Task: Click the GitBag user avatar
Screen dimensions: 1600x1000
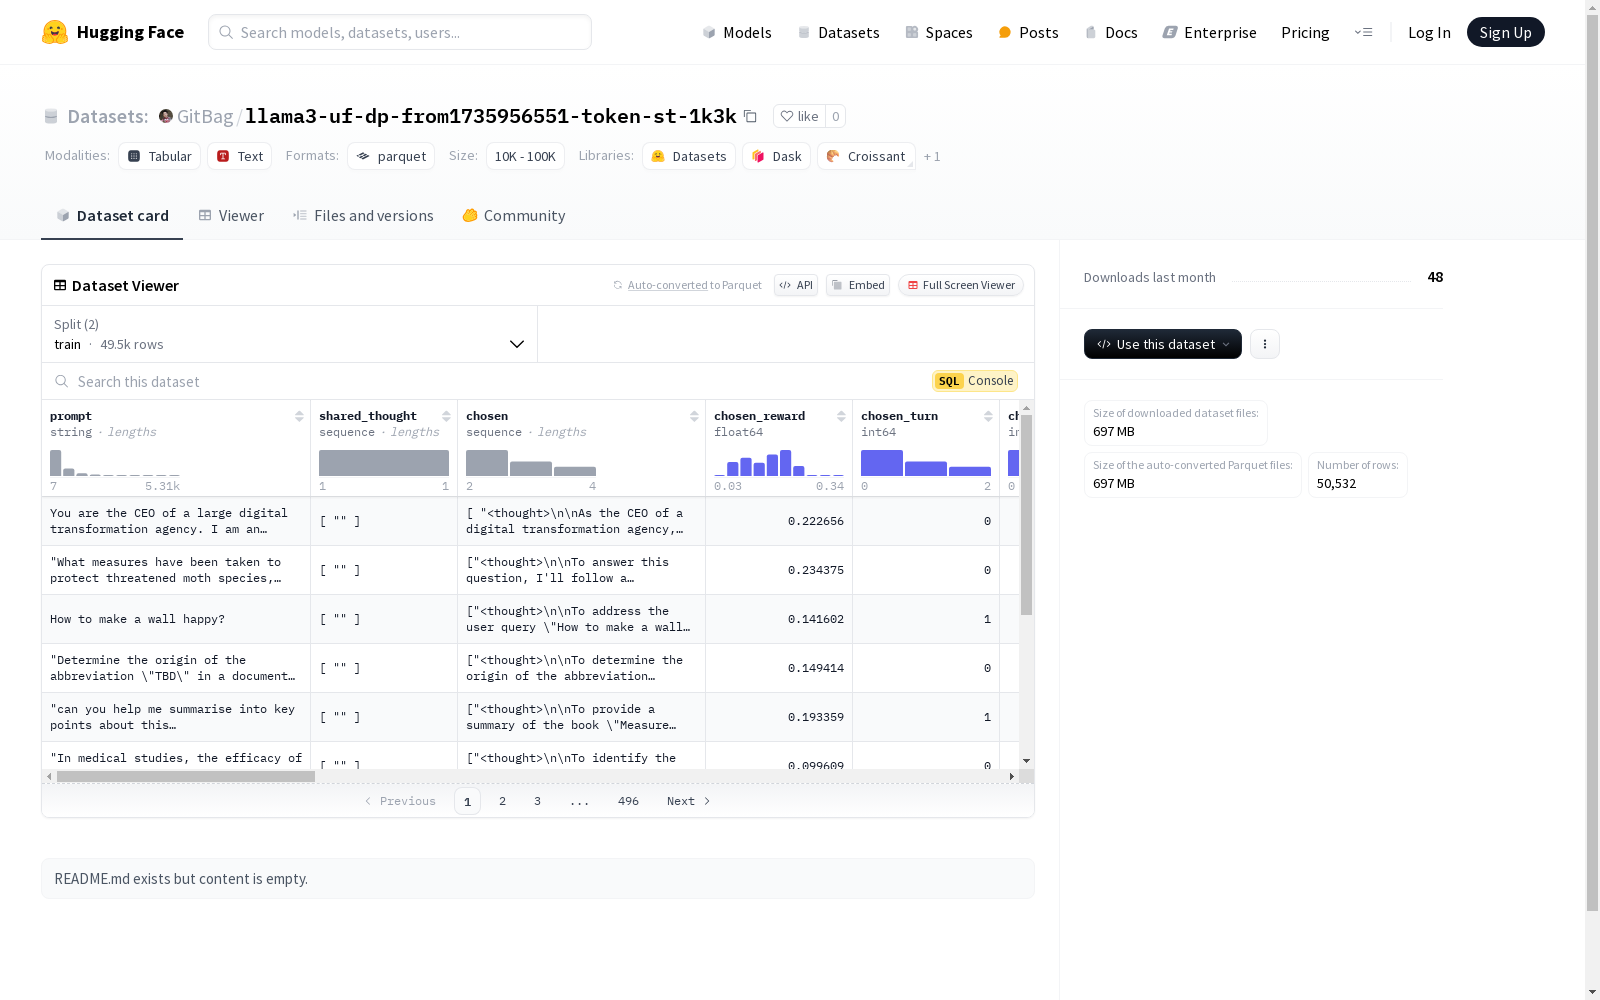Action: tap(166, 116)
